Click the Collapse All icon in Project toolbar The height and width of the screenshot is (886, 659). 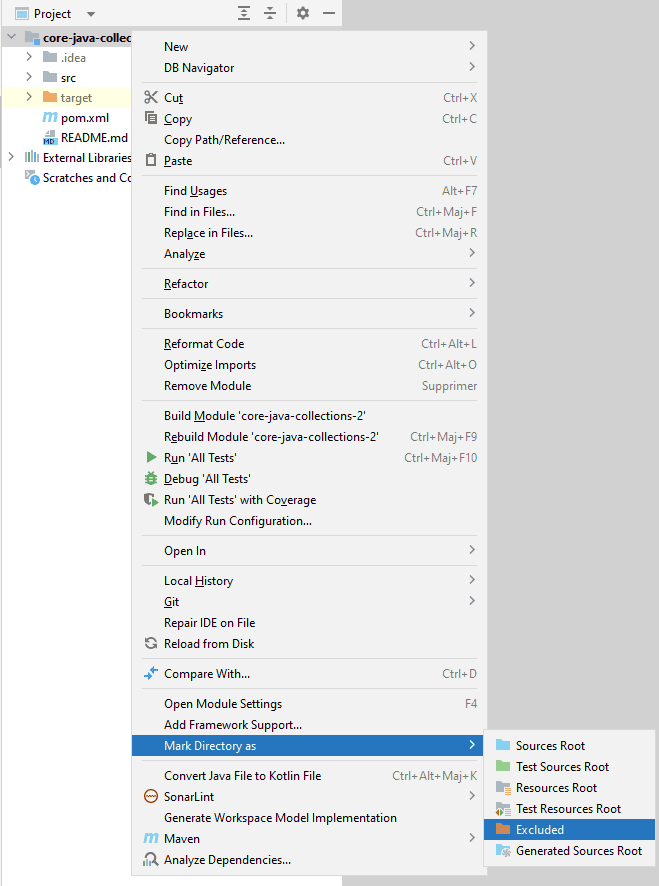270,13
